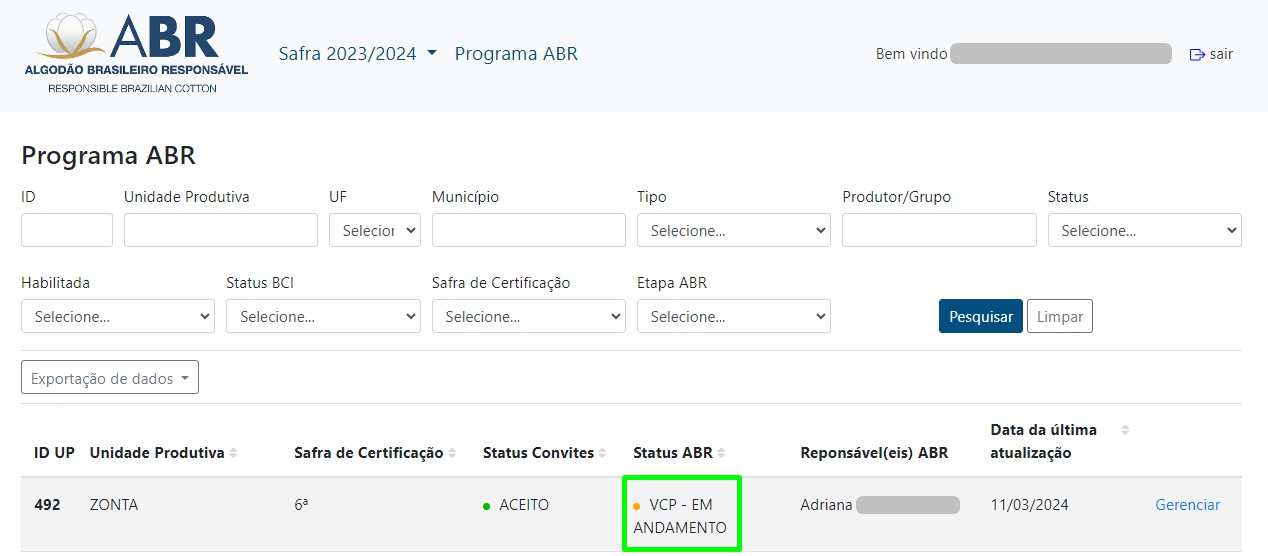1268x556 pixels.
Task: Sort by Unidade Produtiva column arrows
Action: pos(233,453)
